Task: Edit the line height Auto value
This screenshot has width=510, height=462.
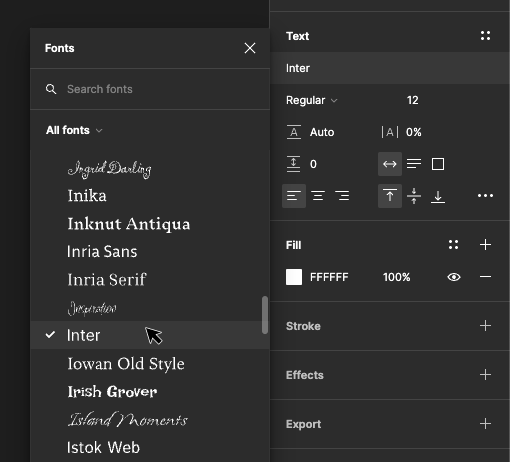Action: click(x=322, y=132)
